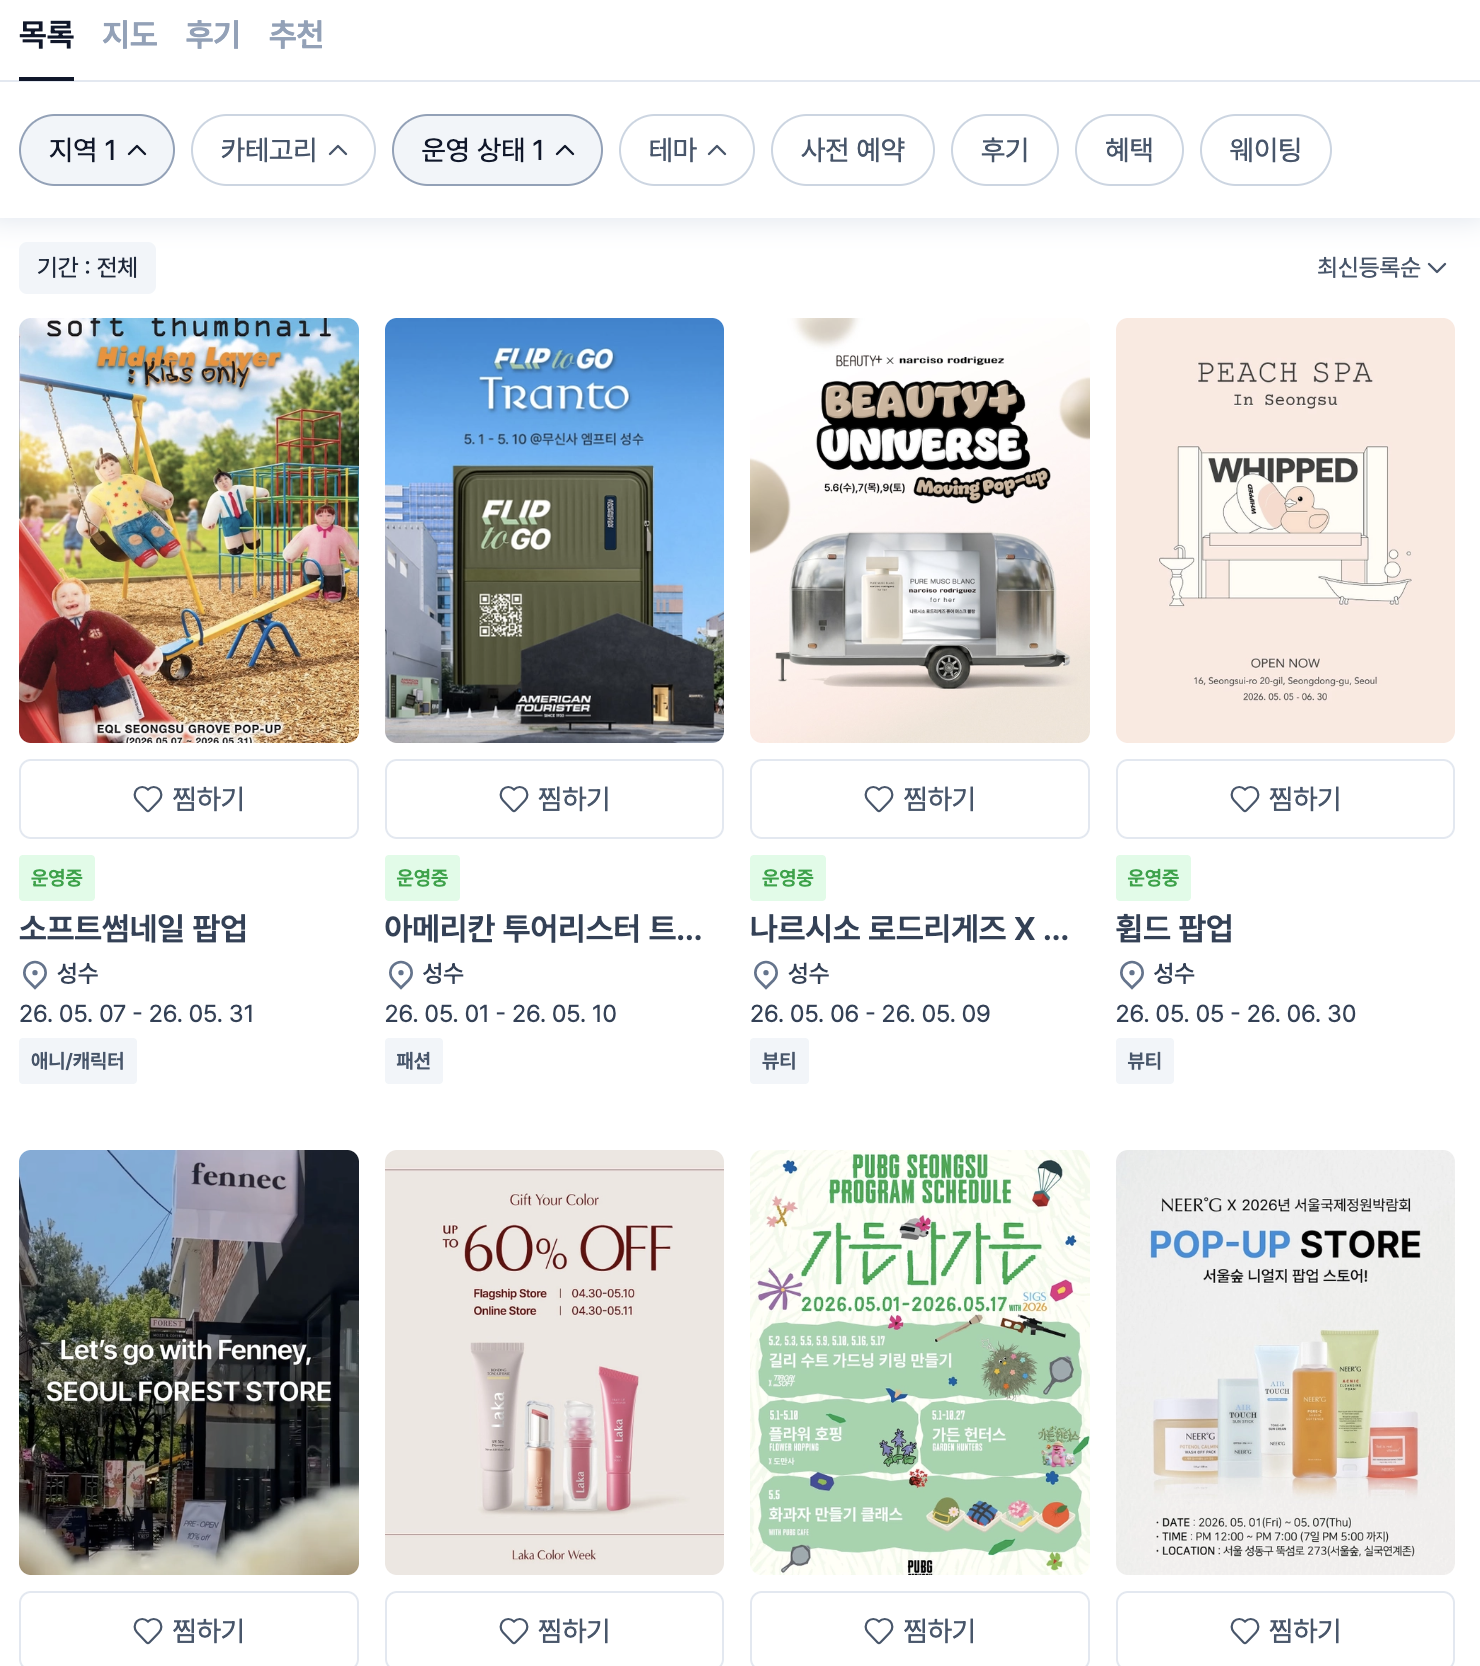
Task: Click the date range 26. 05. 05 - 26. 06. 30
Action: pos(1236,1014)
